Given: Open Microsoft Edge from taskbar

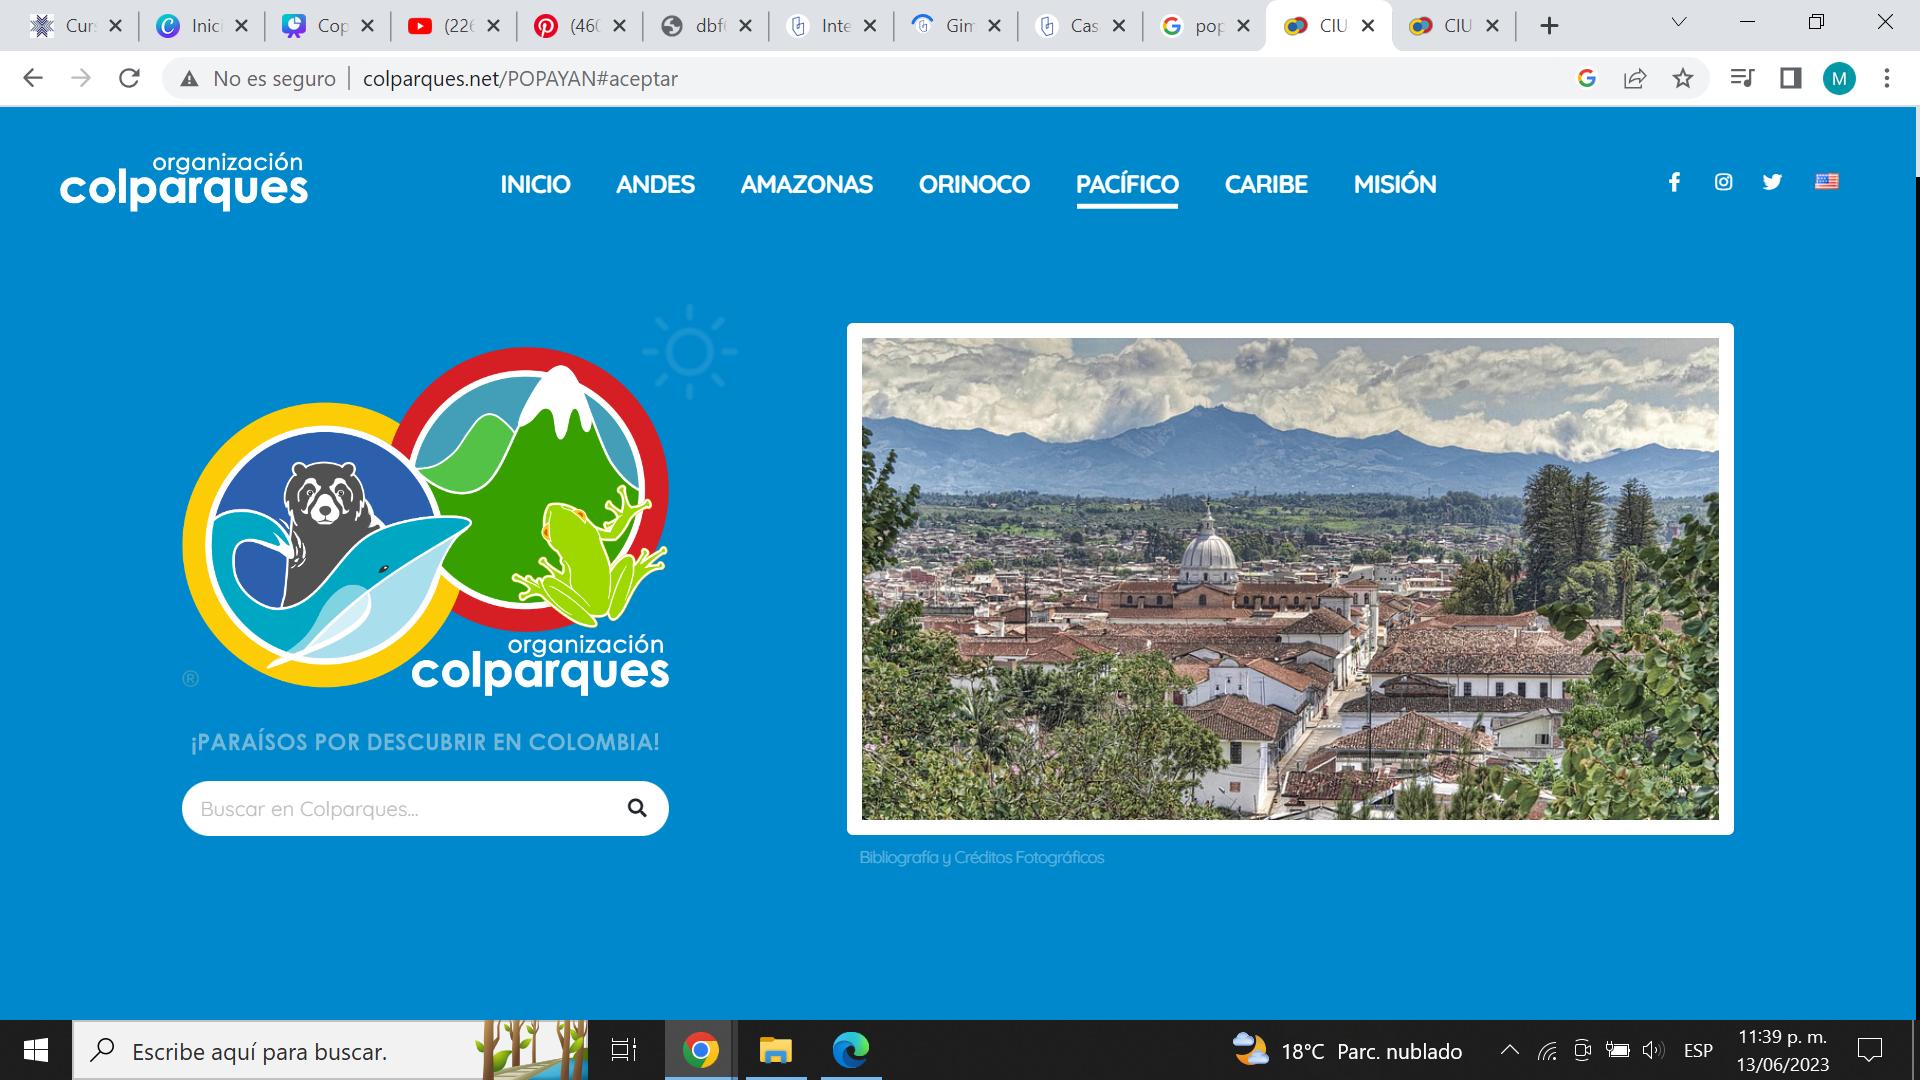Looking at the screenshot, I should (x=851, y=1050).
